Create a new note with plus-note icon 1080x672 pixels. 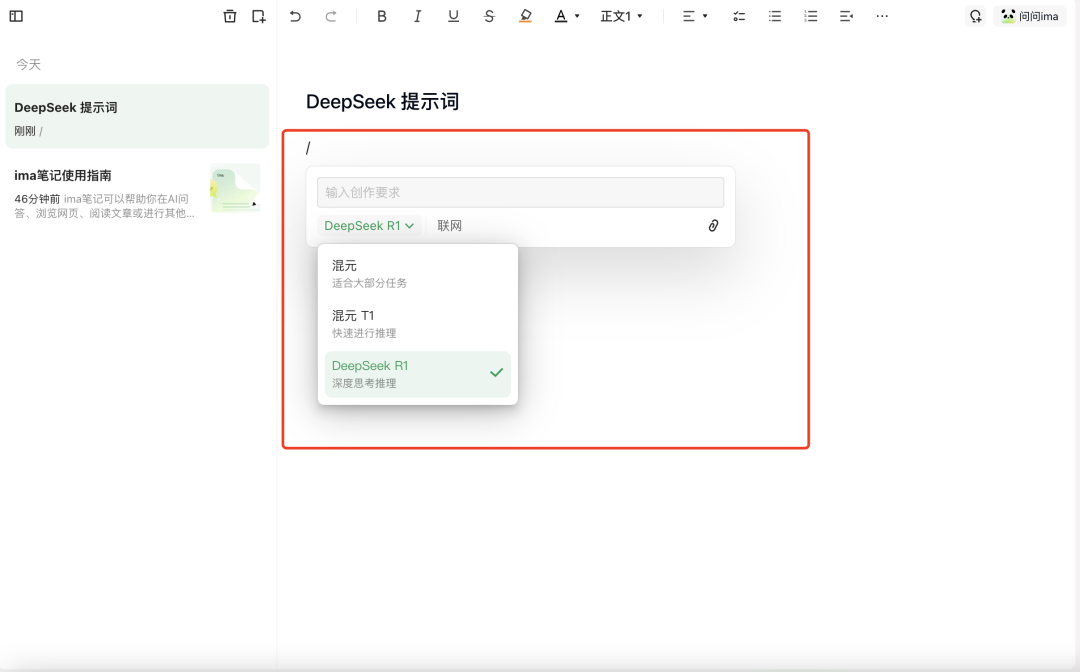259,16
